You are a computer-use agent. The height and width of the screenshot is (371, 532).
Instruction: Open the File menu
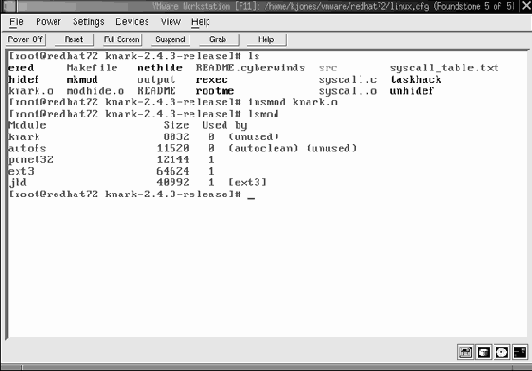(16, 22)
